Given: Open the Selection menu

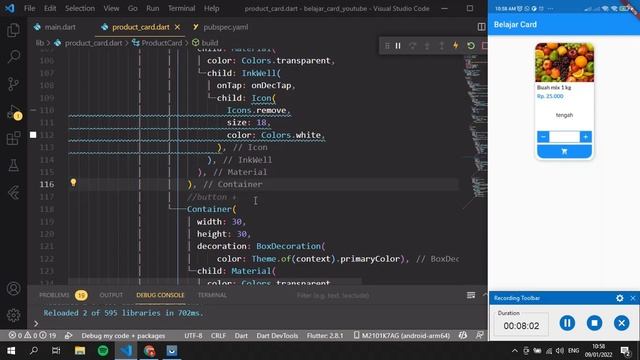Looking at the screenshot, I should pos(80,8).
